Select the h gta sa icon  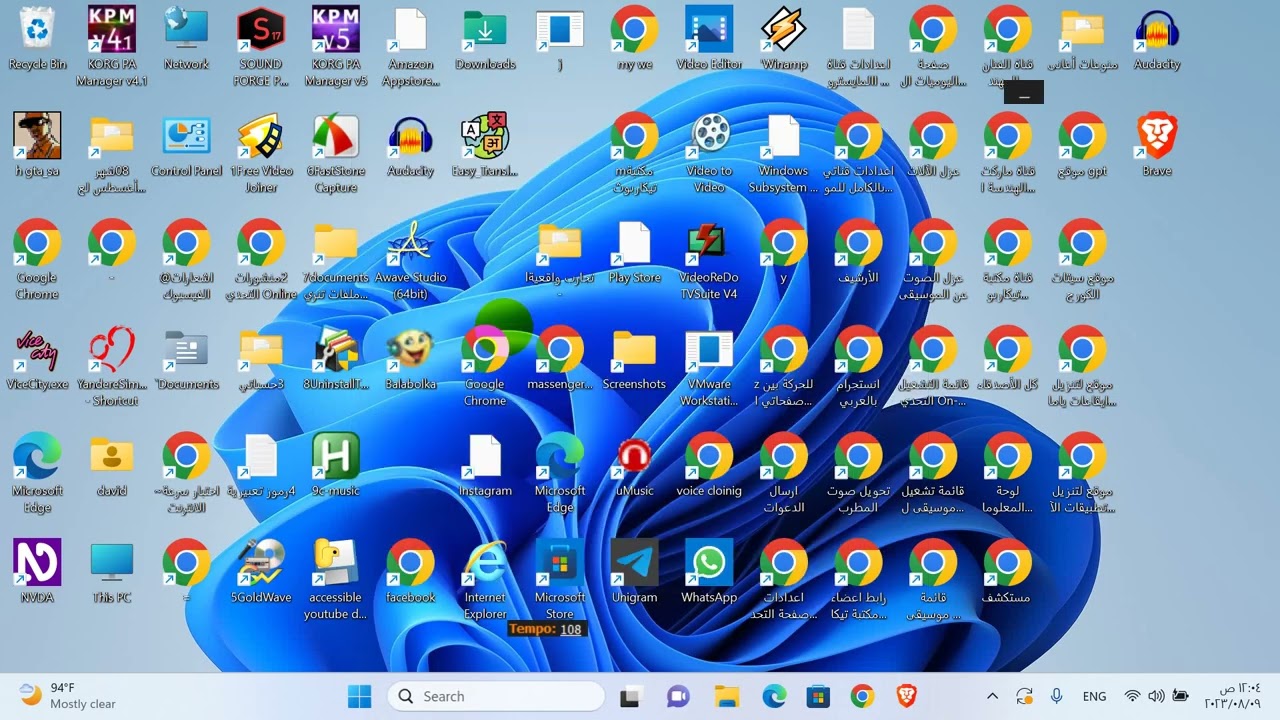click(x=37, y=147)
